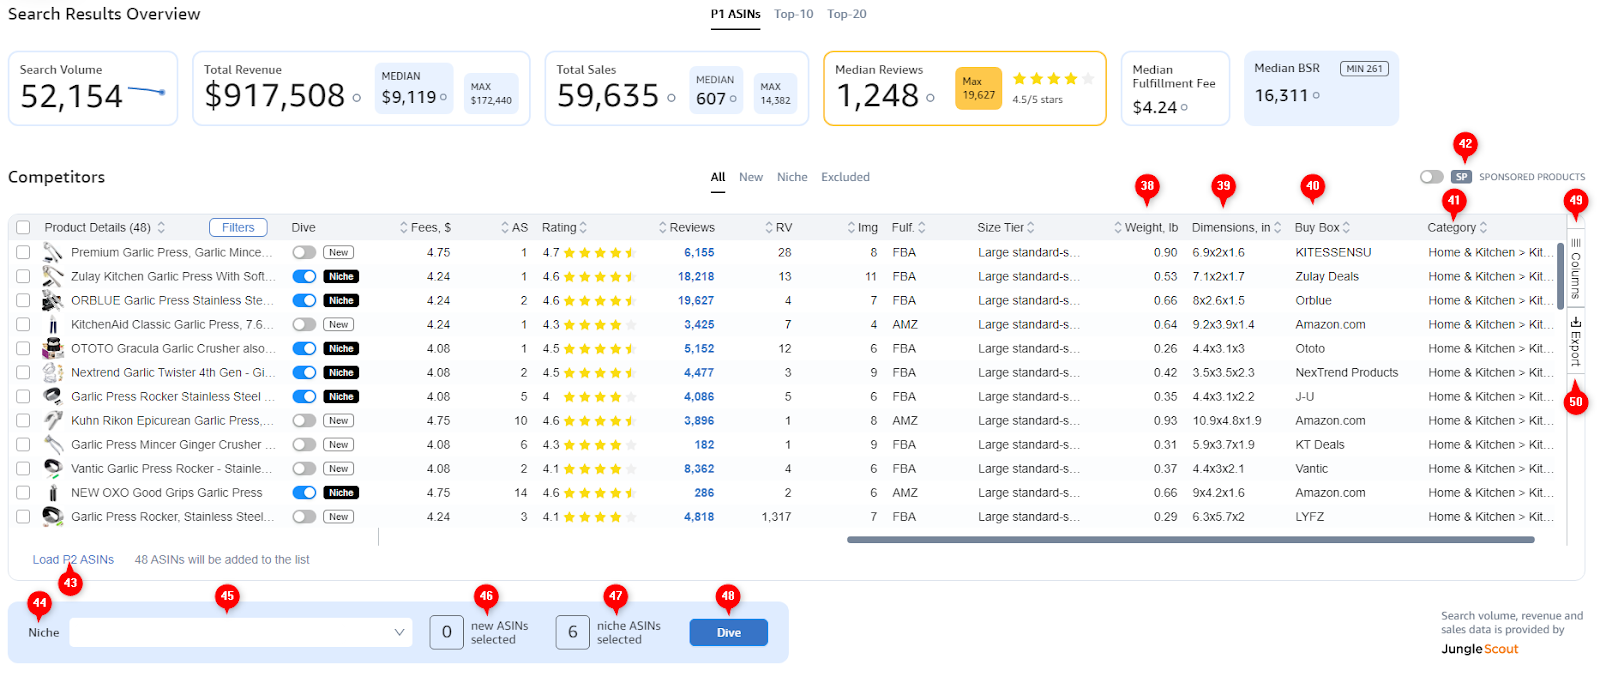Switch to the Top-20 tab
The image size is (1600, 677).
847,14
